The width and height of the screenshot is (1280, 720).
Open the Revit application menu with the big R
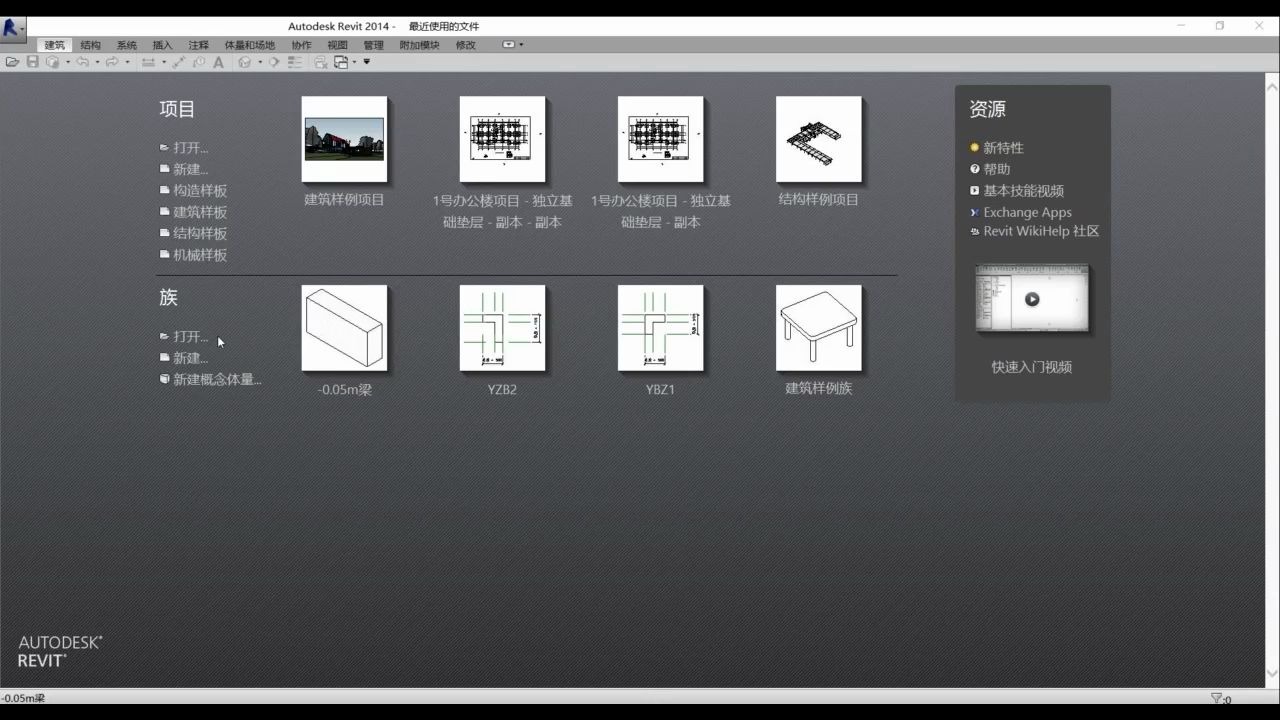tap(12, 27)
